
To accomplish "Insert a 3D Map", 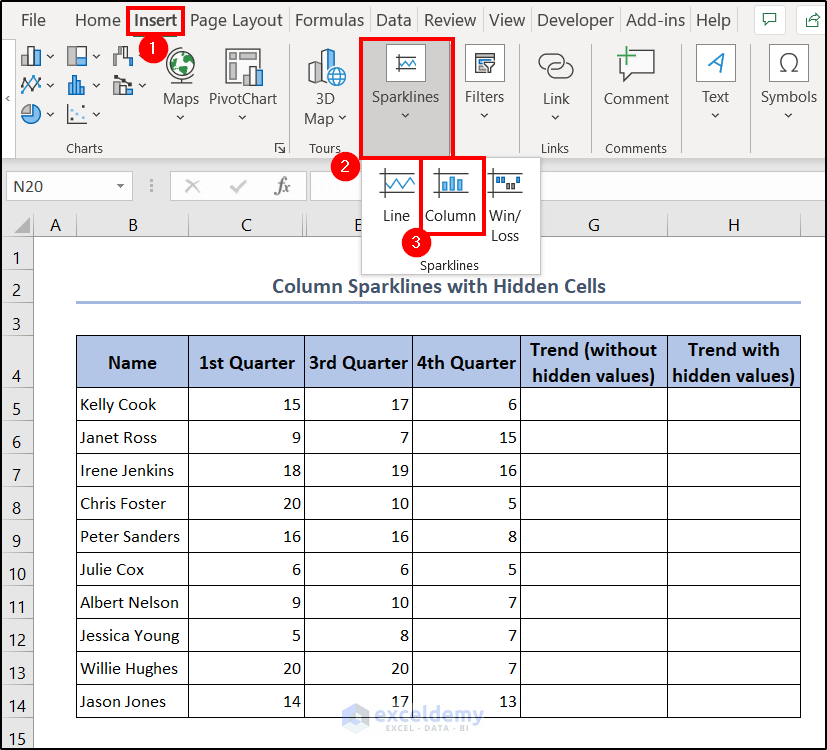I will [325, 87].
